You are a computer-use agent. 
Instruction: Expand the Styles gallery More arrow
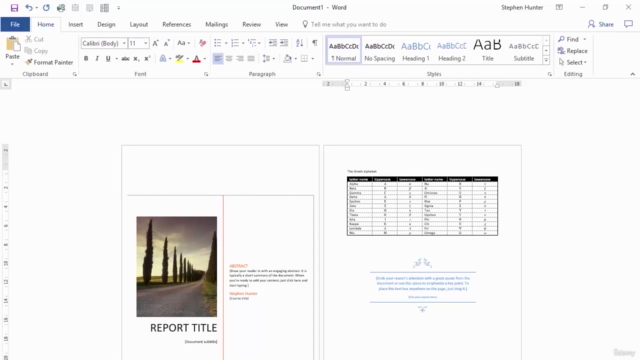click(x=546, y=60)
